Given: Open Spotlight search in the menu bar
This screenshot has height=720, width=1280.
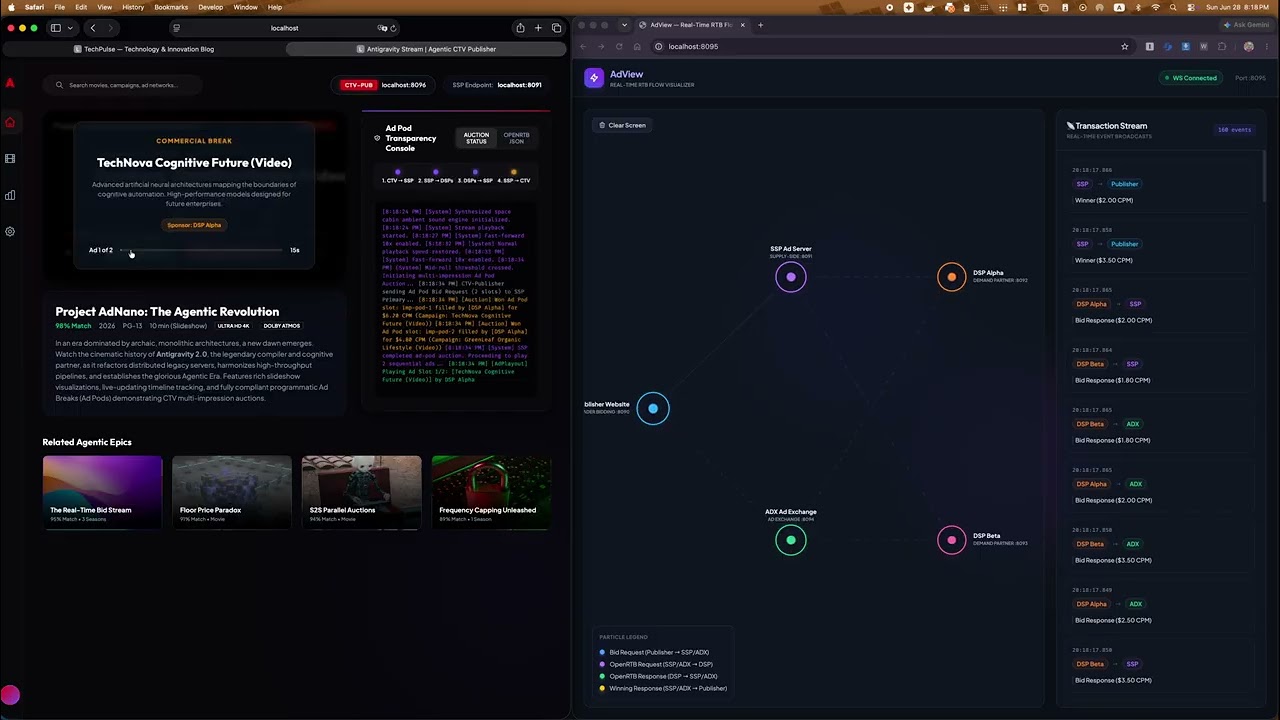Looking at the screenshot, I should [x=1174, y=7].
